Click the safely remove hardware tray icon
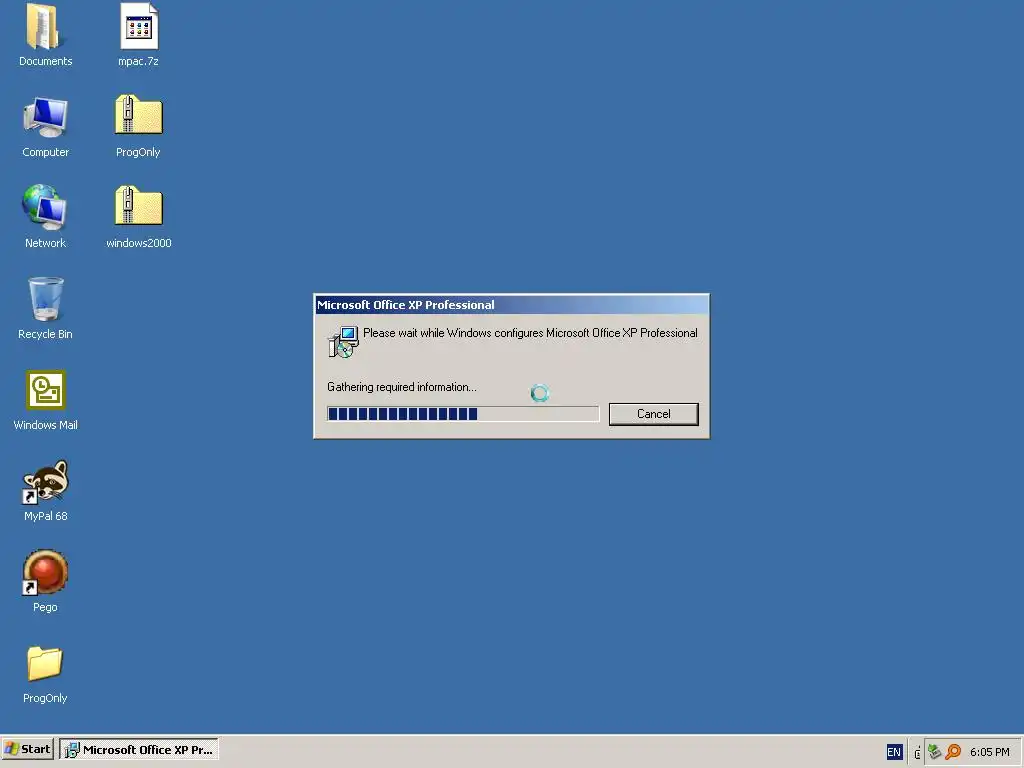This screenshot has width=1024, height=768. coord(935,752)
